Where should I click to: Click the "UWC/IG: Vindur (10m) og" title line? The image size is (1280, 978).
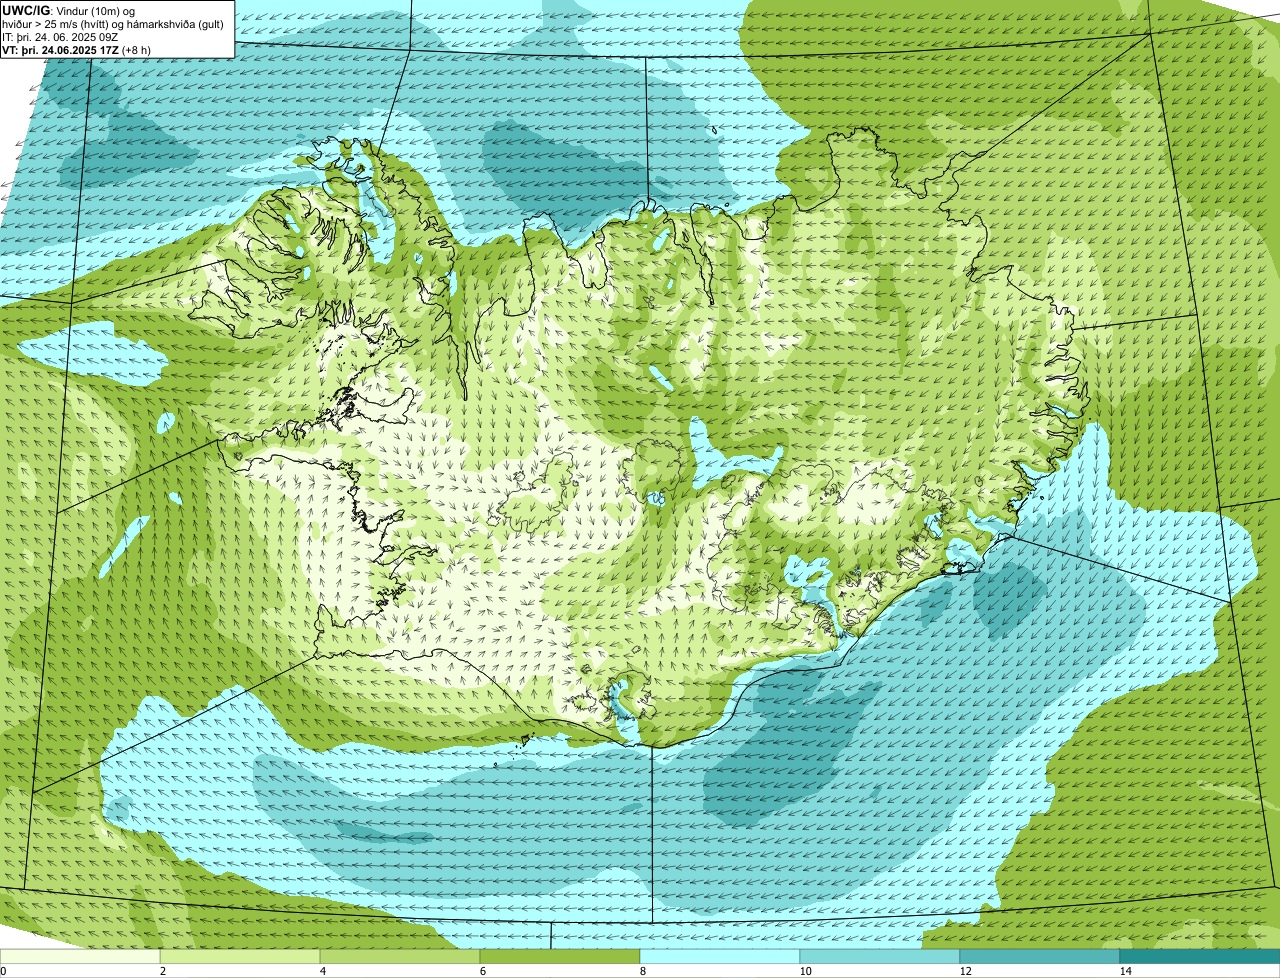pyautogui.click(x=69, y=10)
